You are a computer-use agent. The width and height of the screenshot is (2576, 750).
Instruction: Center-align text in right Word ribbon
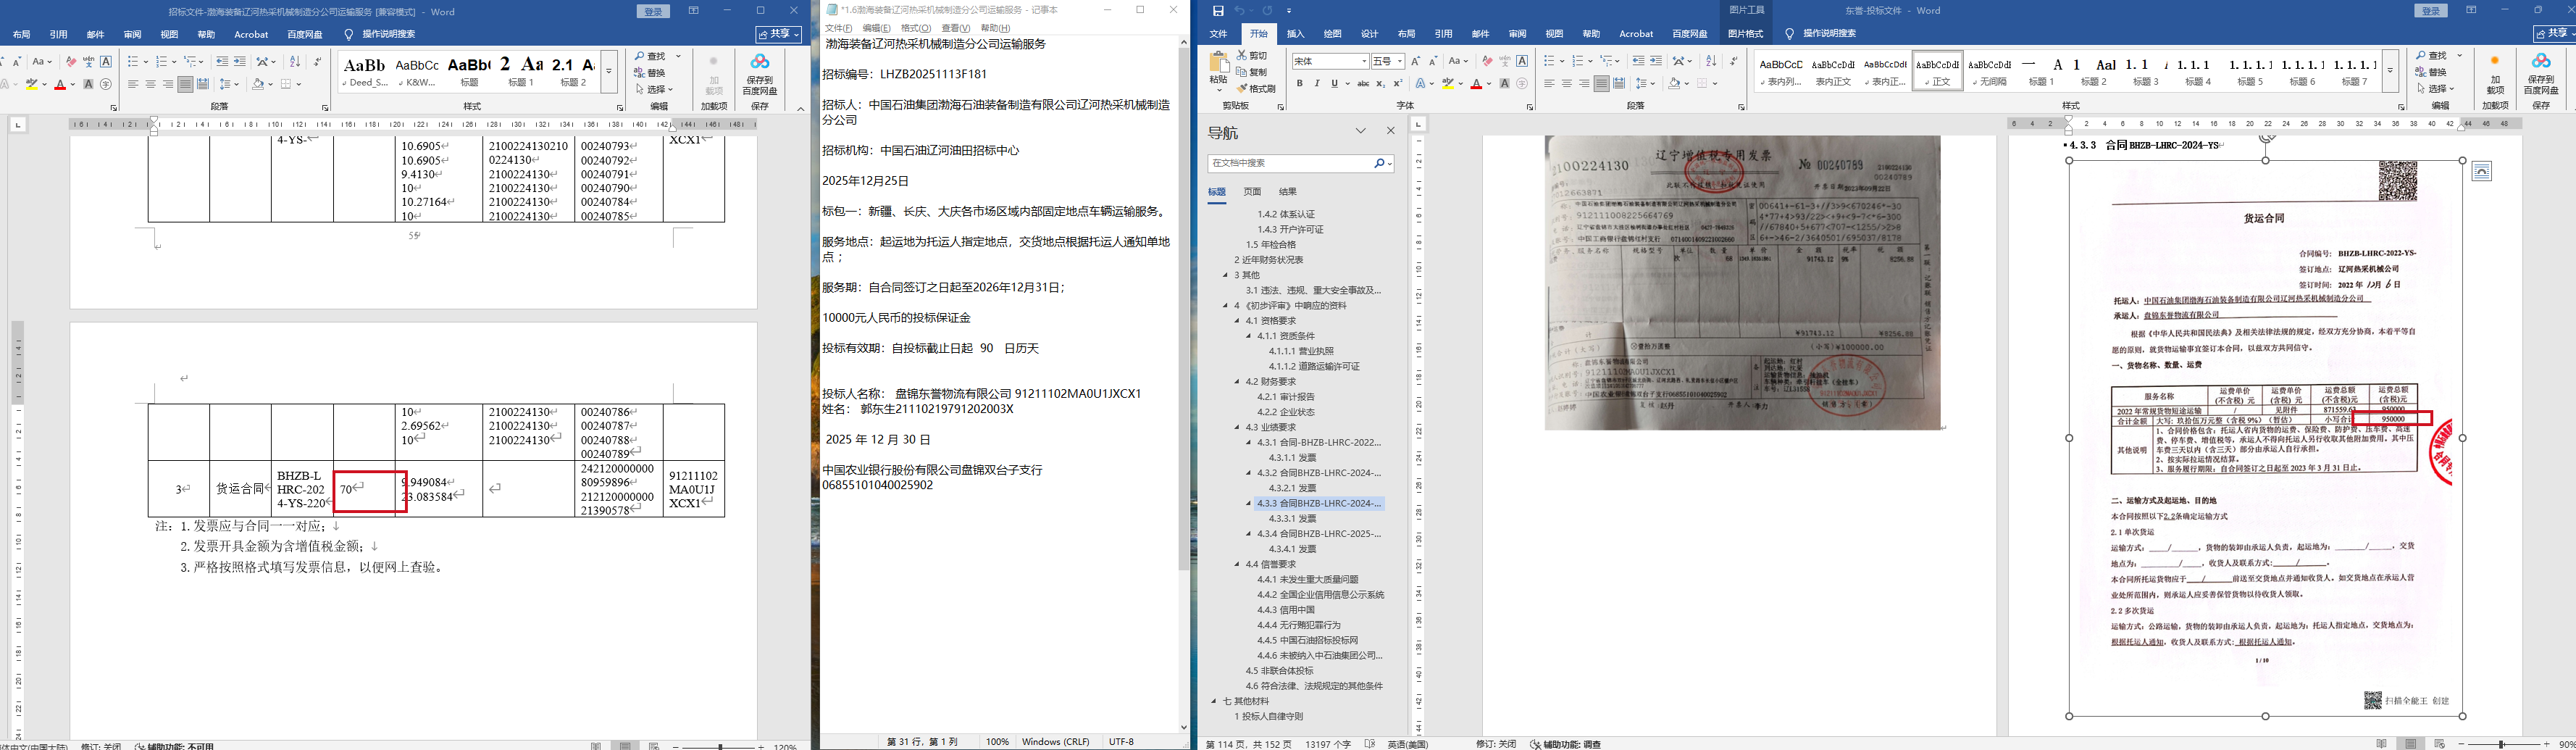[x=1567, y=84]
